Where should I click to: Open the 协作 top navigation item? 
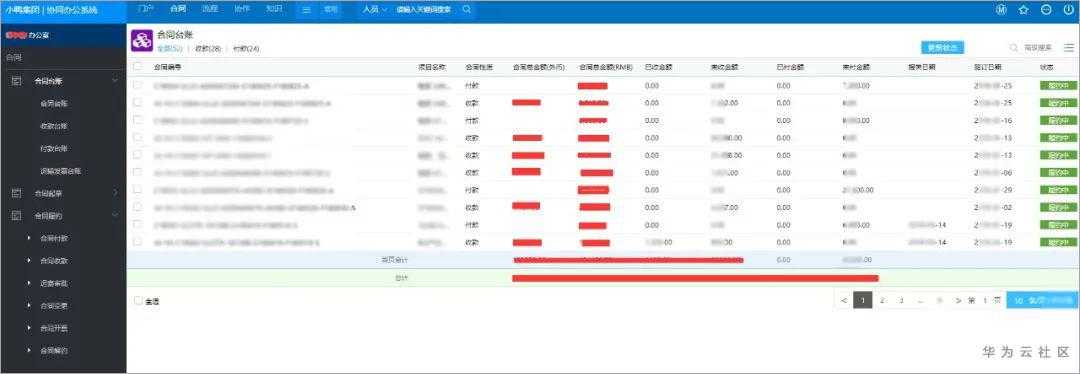(x=242, y=9)
